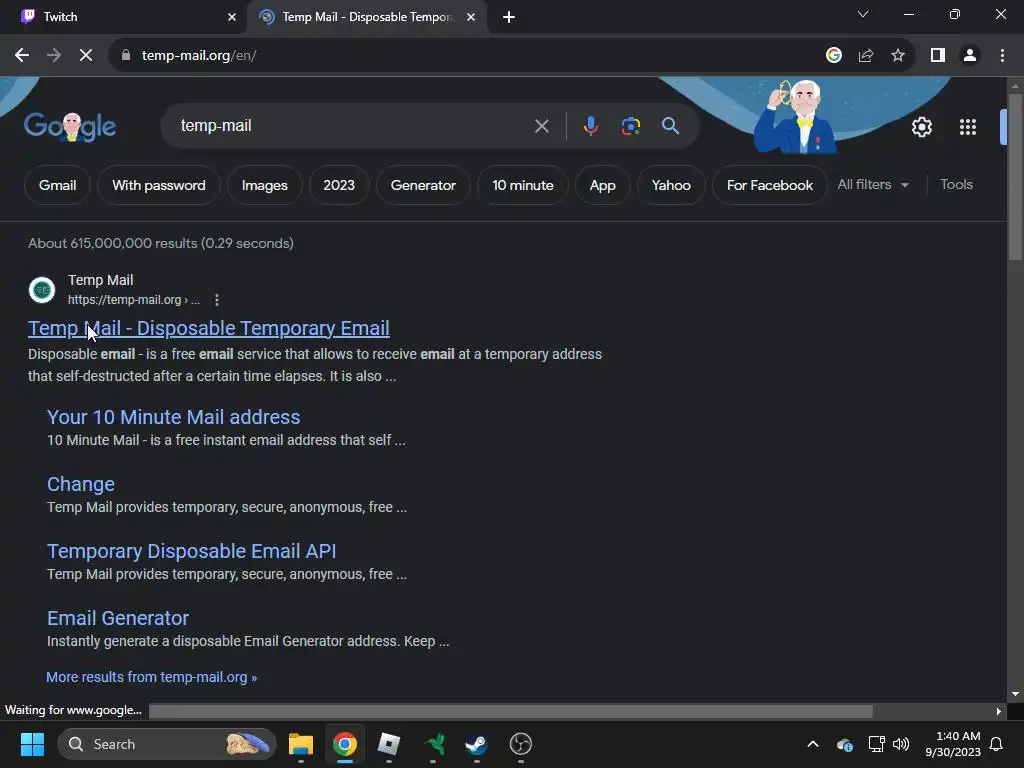Click the forward navigation arrow

click(x=54, y=56)
